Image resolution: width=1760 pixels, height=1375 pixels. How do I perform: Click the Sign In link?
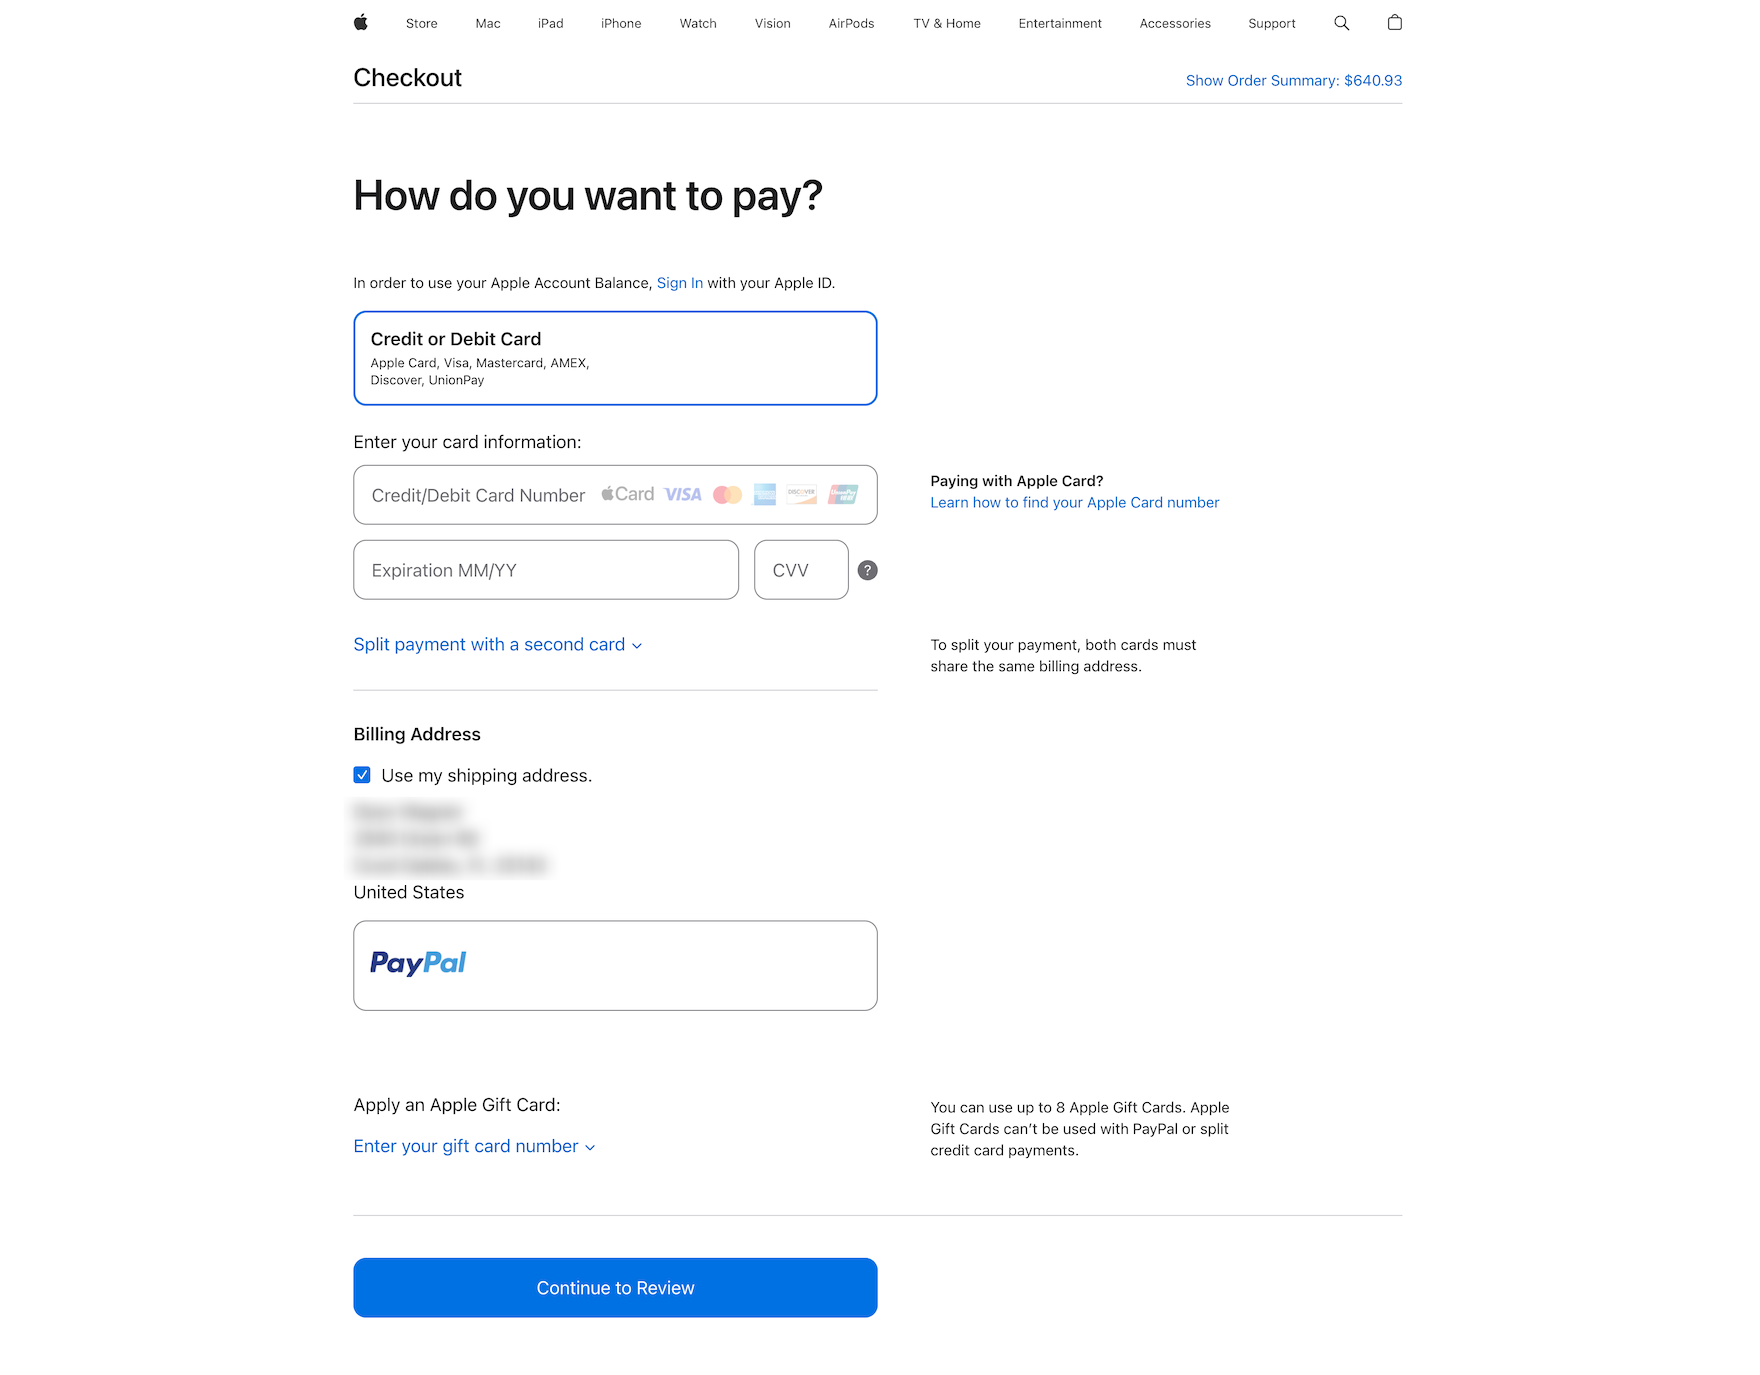click(x=679, y=283)
